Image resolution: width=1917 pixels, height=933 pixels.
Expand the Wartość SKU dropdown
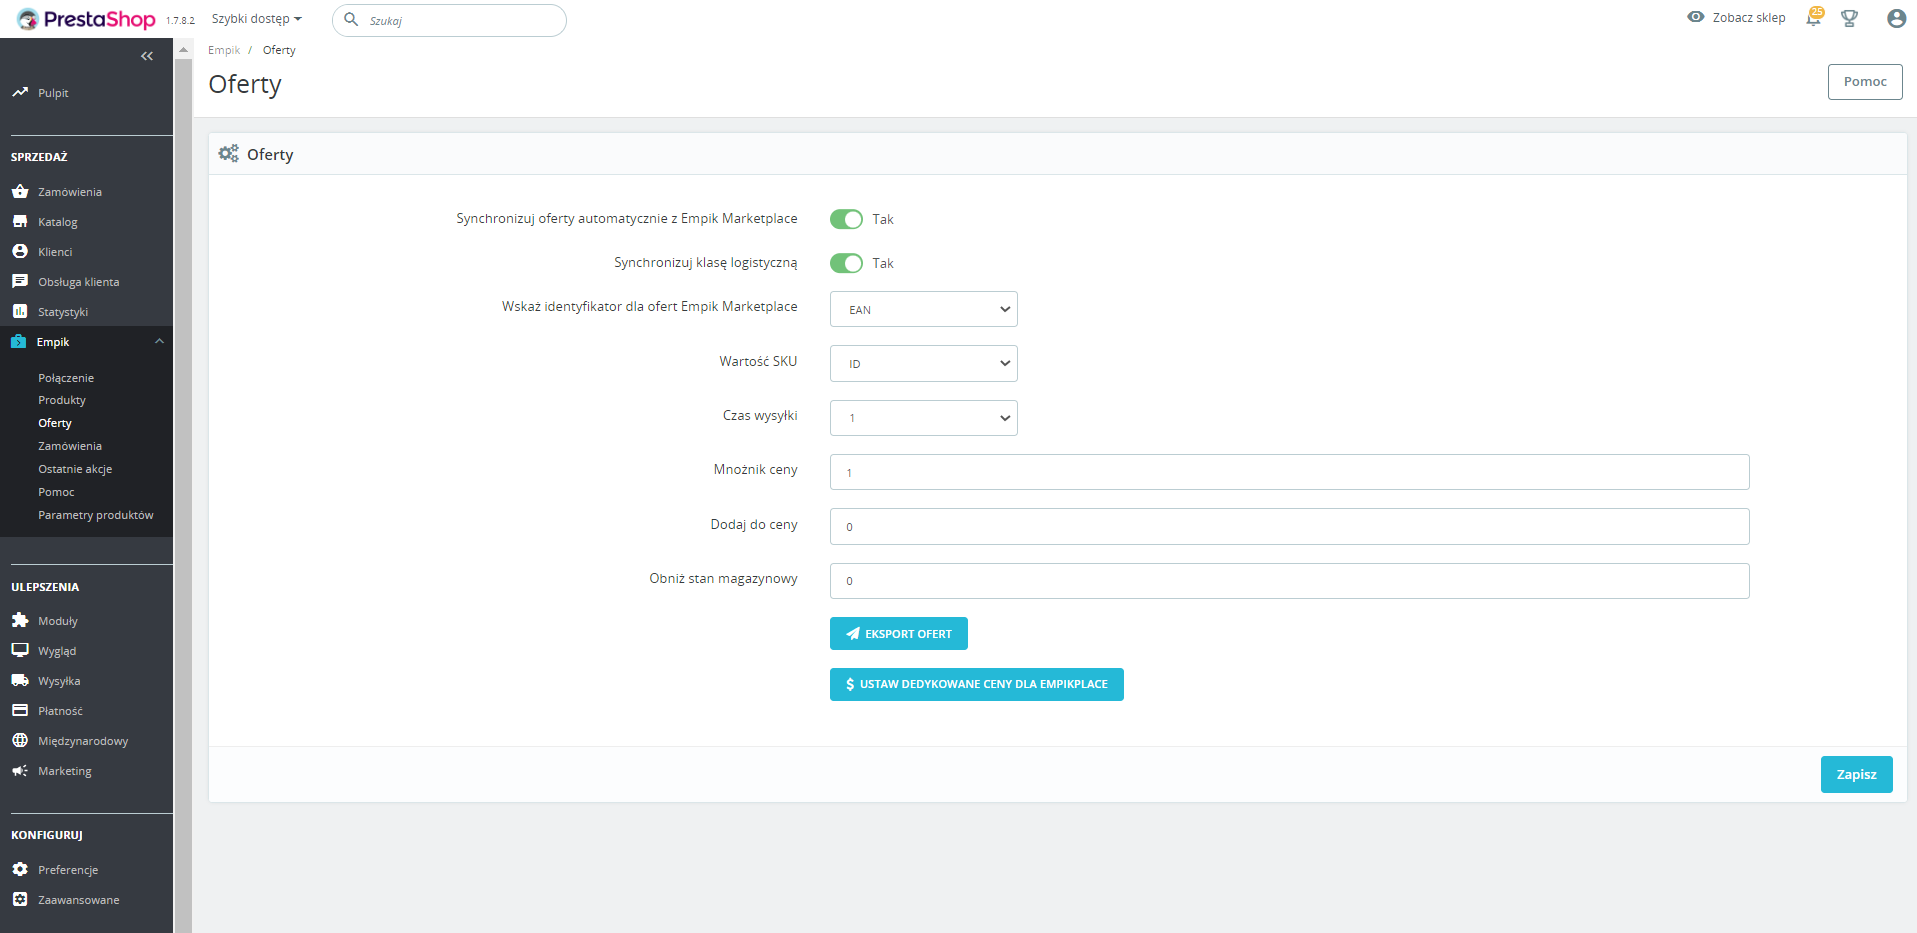click(923, 364)
